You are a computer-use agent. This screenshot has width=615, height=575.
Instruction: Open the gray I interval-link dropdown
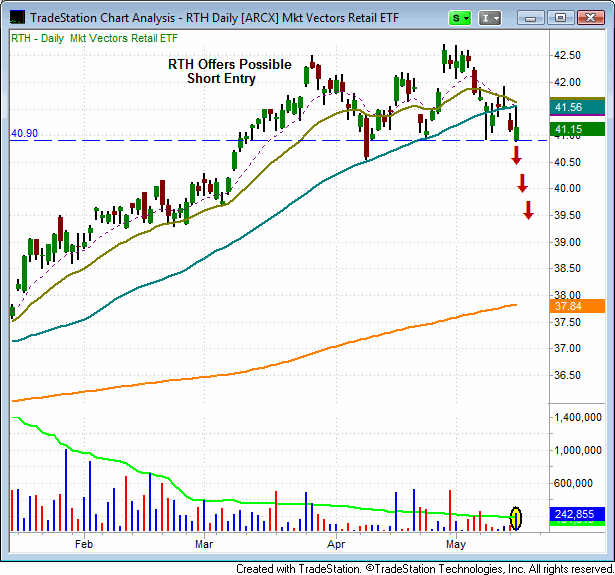point(489,18)
